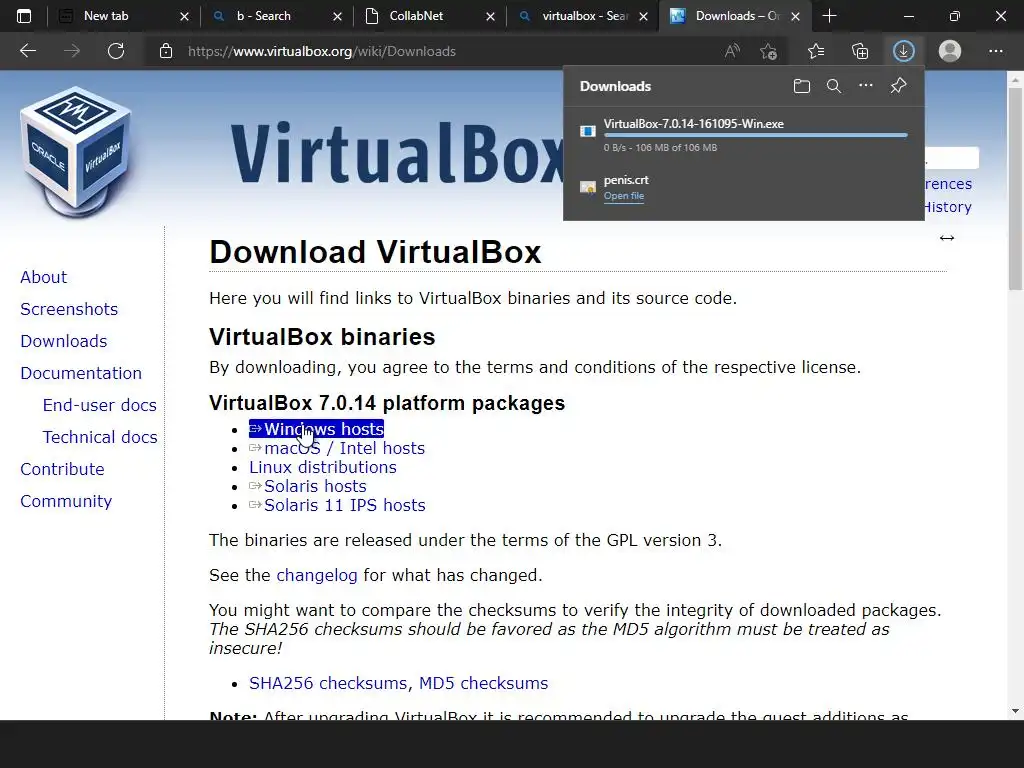Close the virtualbox search tab
The image size is (1024, 768).
pos(643,16)
